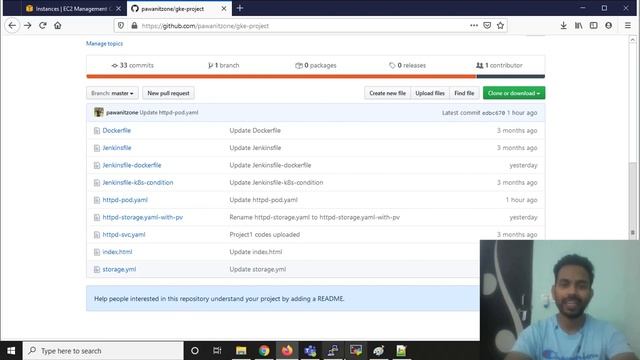640x360 pixels.
Task: Open the storage.yml file
Action: pos(119,269)
